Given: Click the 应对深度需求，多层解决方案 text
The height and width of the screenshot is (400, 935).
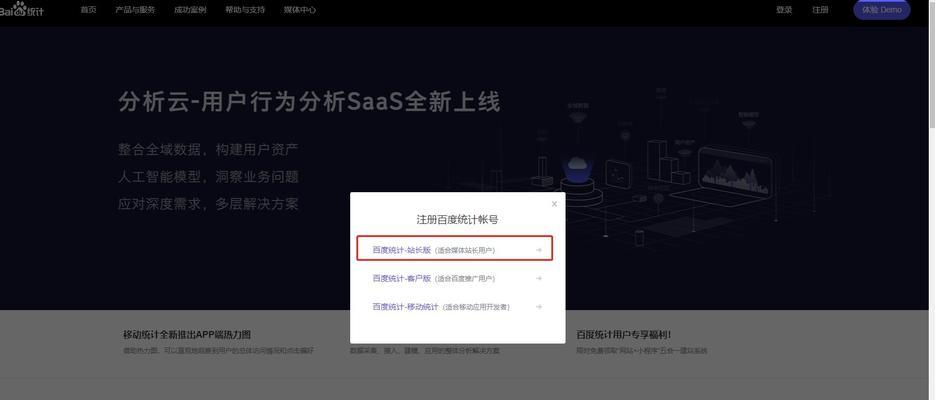Looking at the screenshot, I should pyautogui.click(x=208, y=204).
